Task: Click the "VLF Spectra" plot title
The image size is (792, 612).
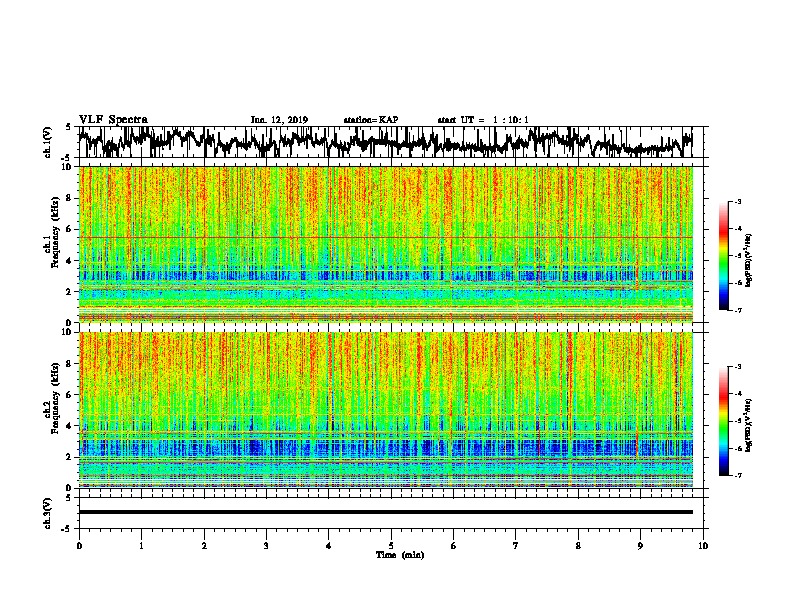Action: point(113,119)
